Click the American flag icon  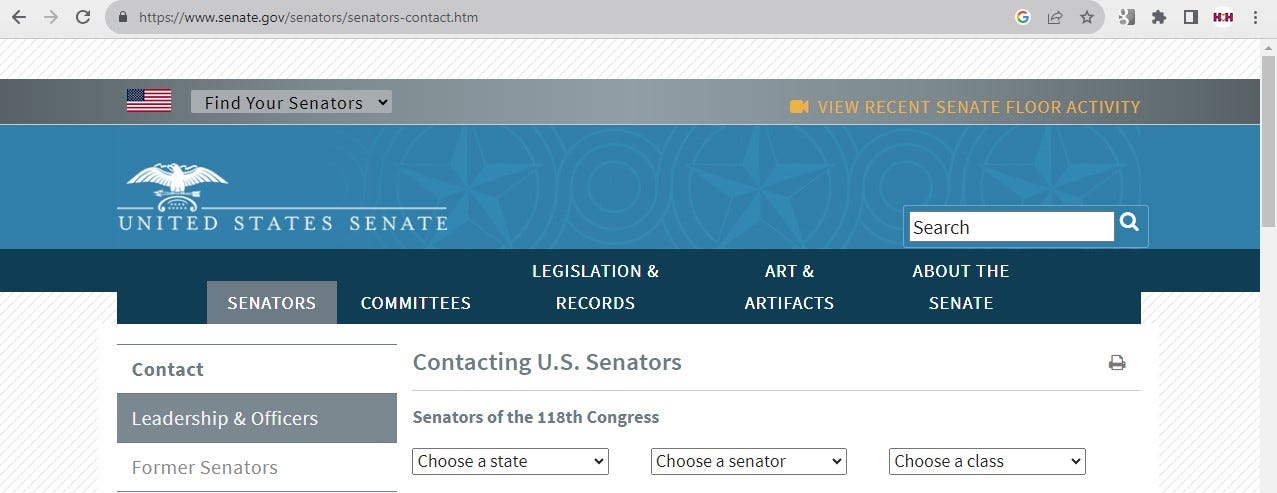coord(149,101)
